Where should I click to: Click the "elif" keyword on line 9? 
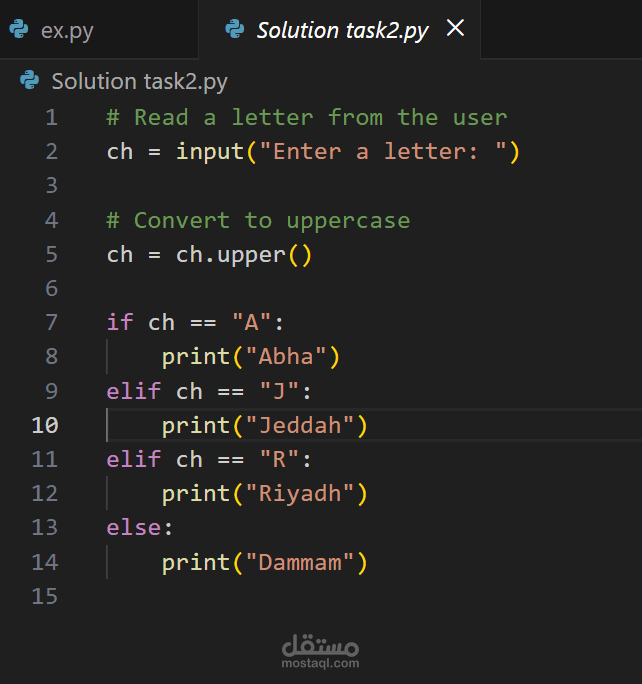click(x=134, y=391)
